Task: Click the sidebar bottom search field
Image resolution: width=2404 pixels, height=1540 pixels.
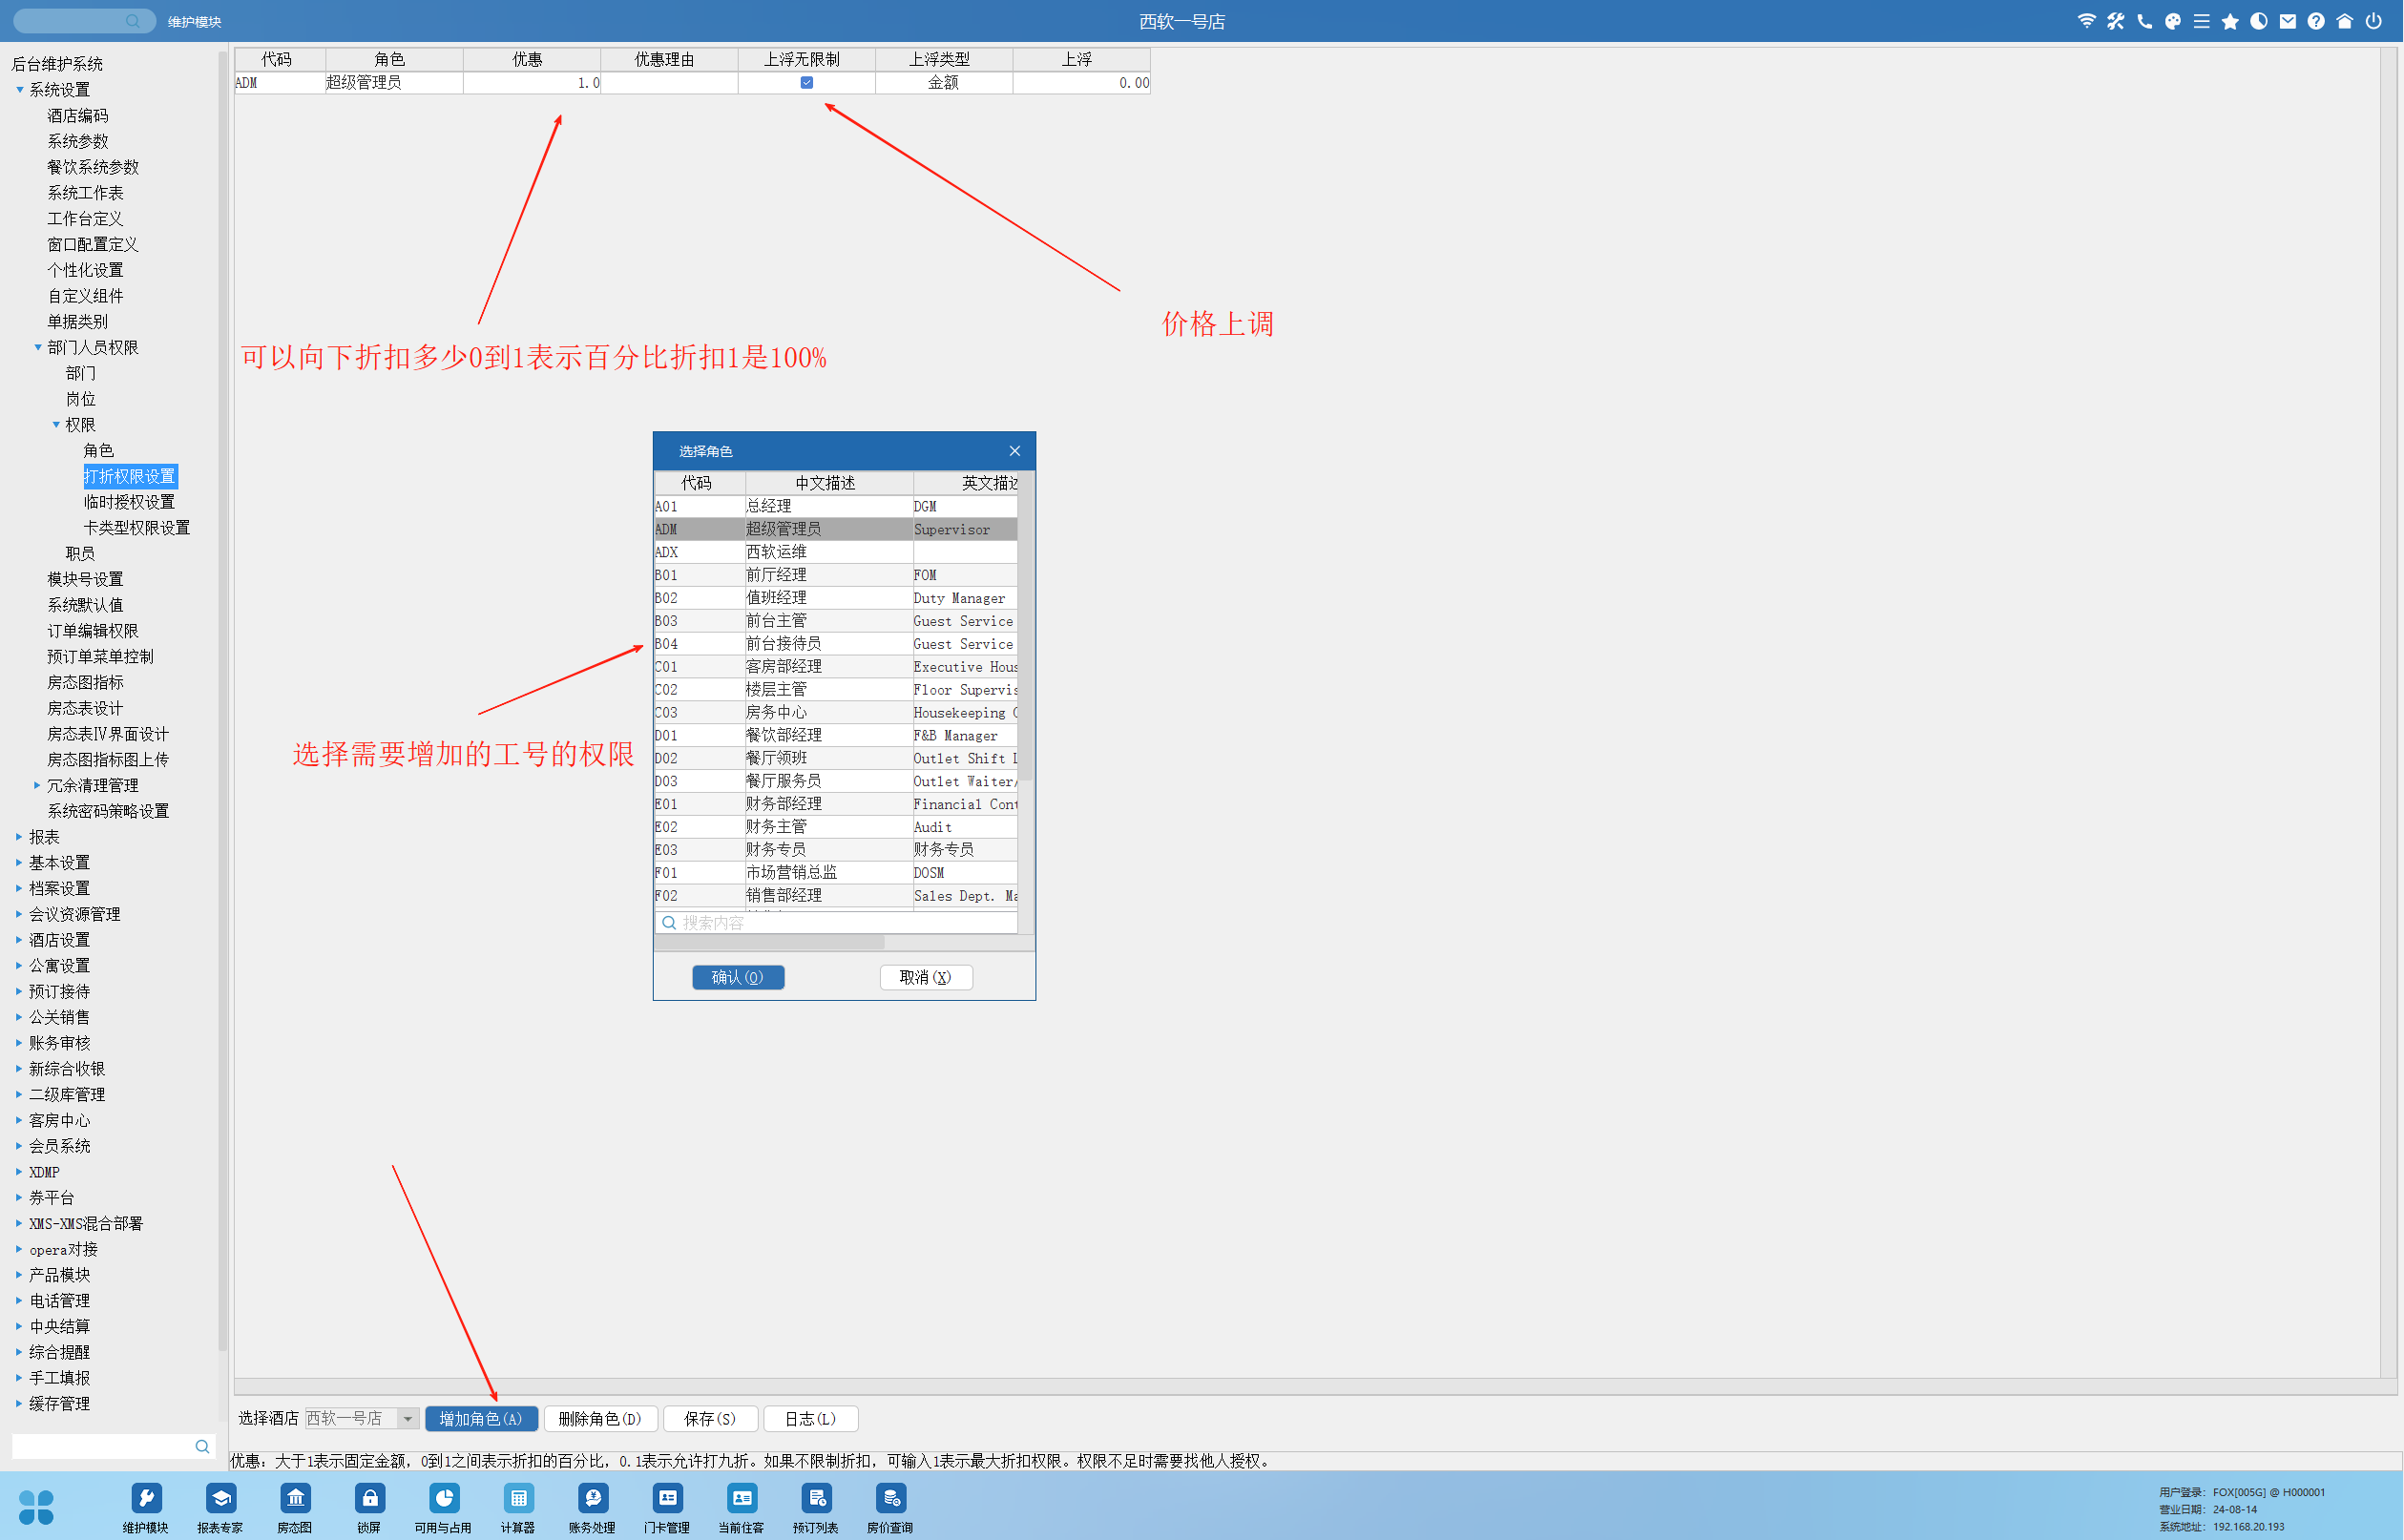Action: click(113, 1447)
